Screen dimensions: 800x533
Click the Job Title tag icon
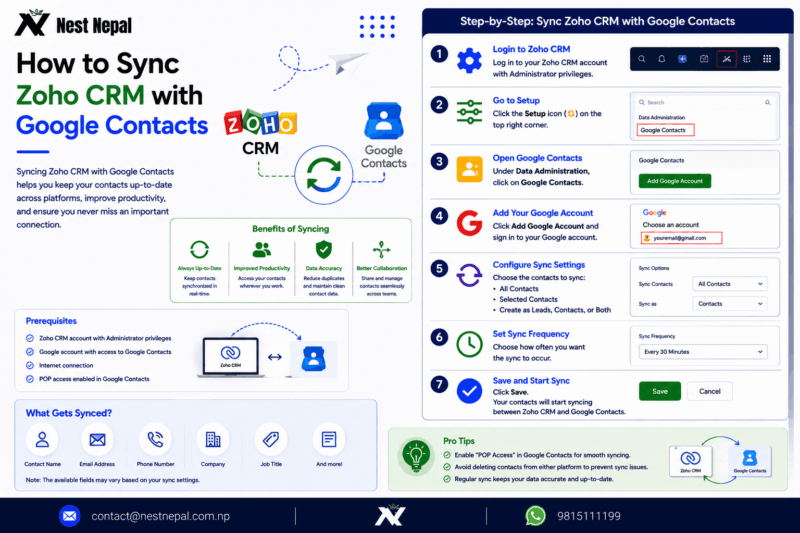coord(271,440)
